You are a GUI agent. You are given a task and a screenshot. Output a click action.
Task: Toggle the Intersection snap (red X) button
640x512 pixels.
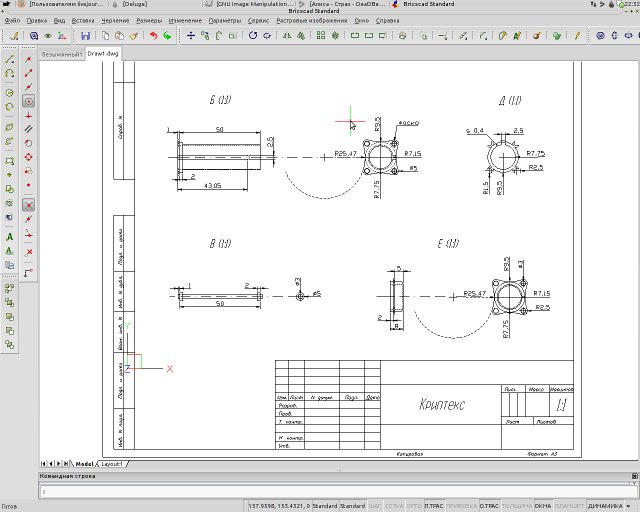click(x=28, y=205)
